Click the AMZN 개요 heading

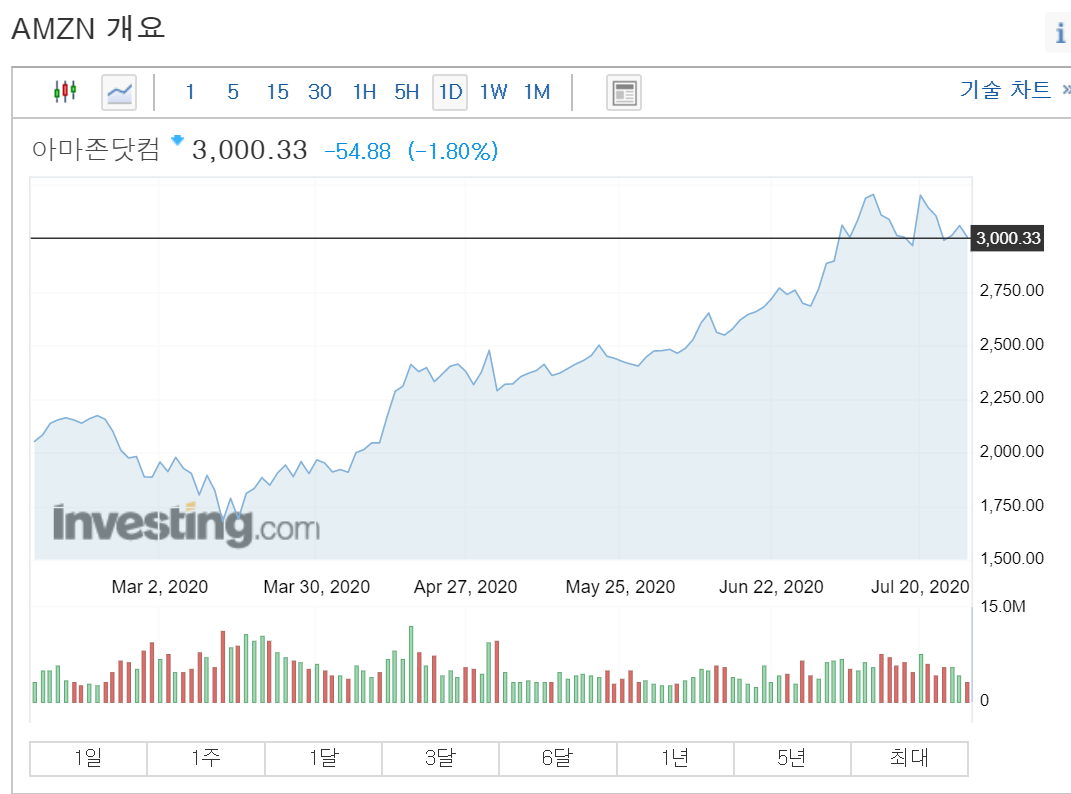88,29
